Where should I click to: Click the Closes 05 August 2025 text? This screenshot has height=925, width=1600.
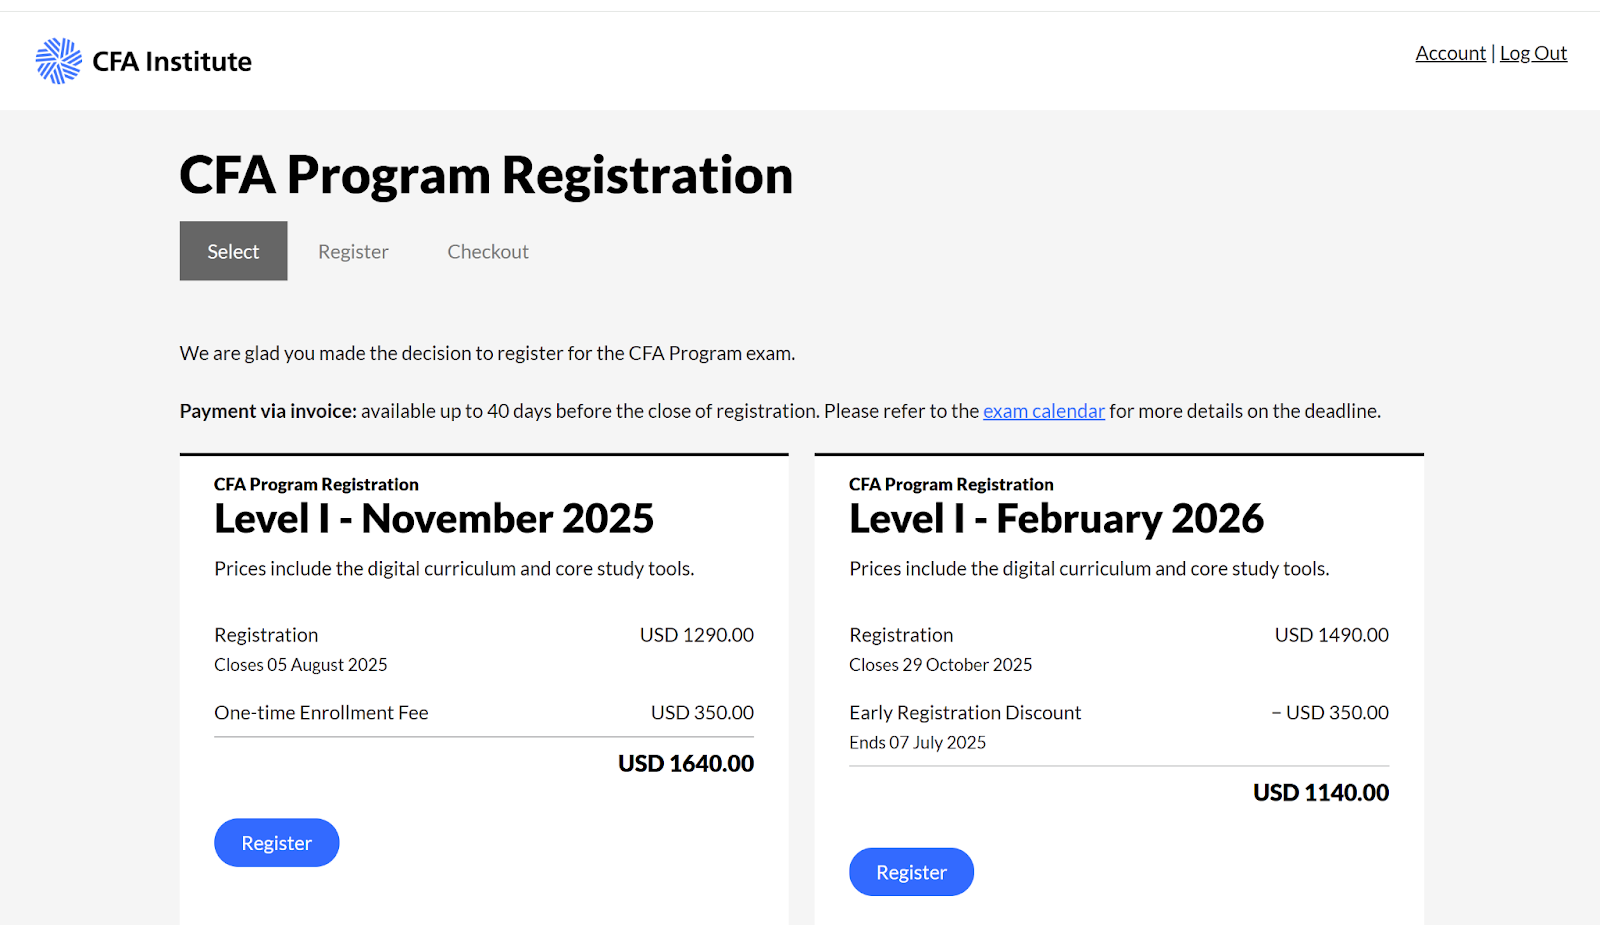coord(300,665)
